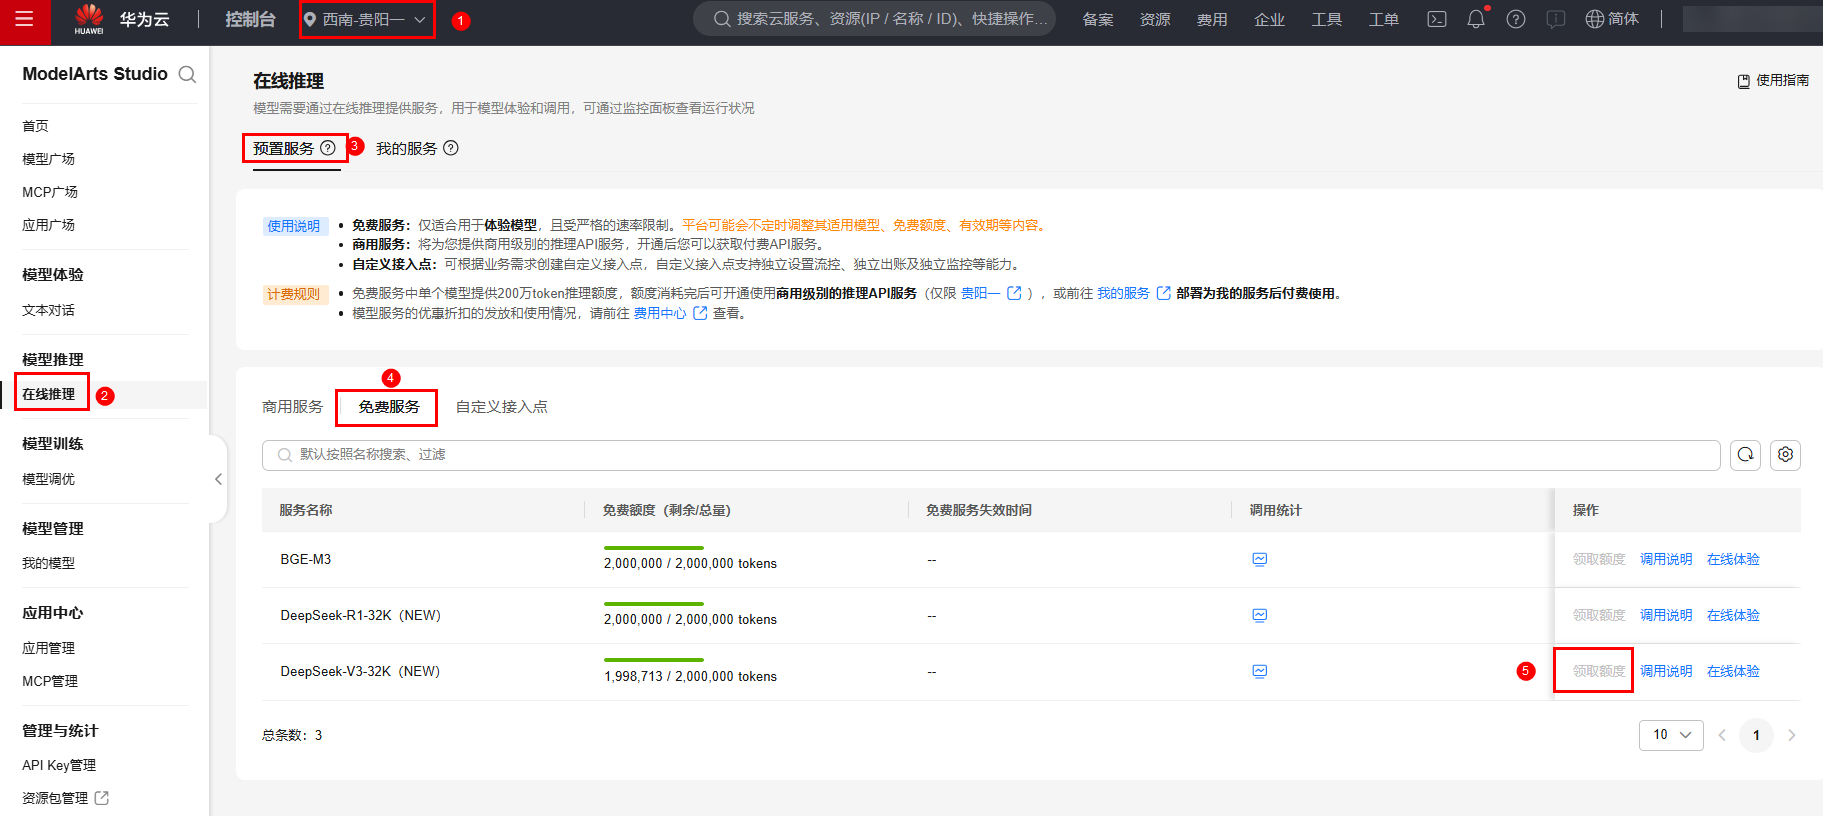Show help tooltip for 我的服务
Screen dimensions: 1823x816
[x=451, y=148]
